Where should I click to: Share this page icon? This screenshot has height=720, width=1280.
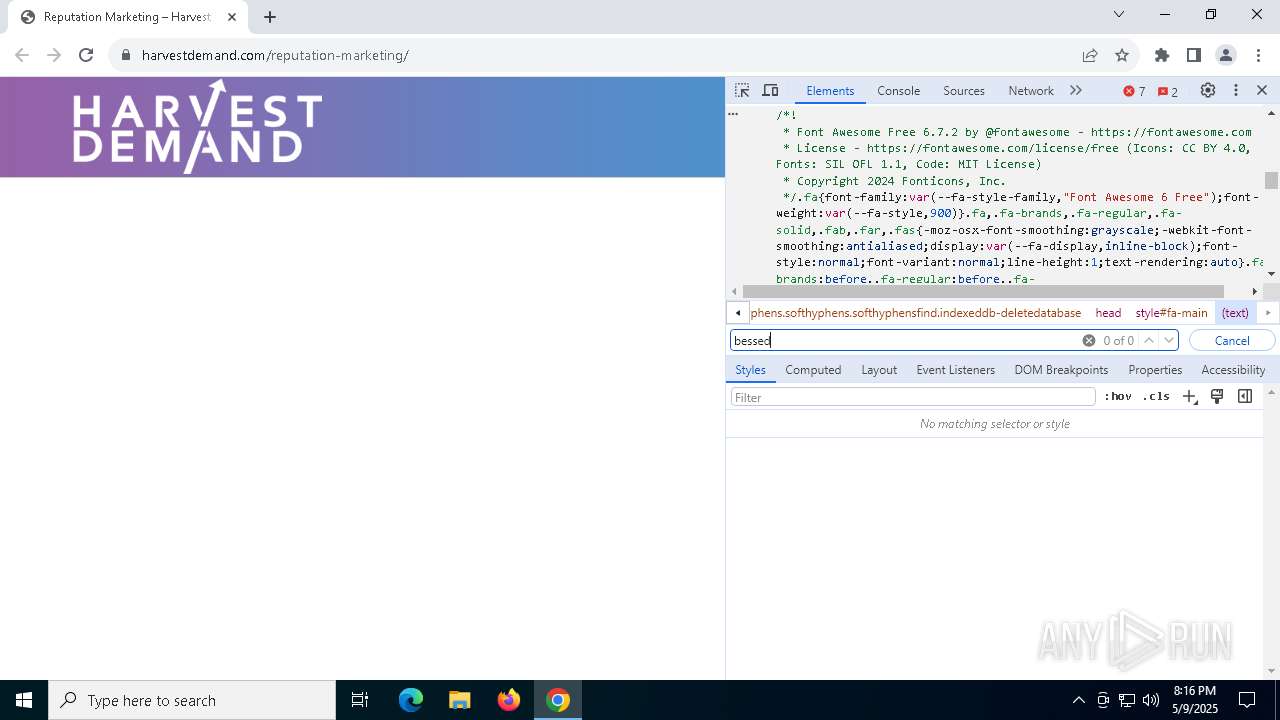pos(1090,55)
